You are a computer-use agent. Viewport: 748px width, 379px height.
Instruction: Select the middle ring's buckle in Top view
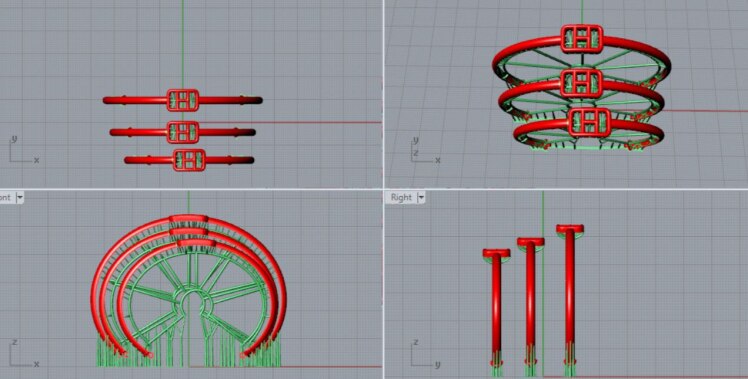(x=183, y=132)
